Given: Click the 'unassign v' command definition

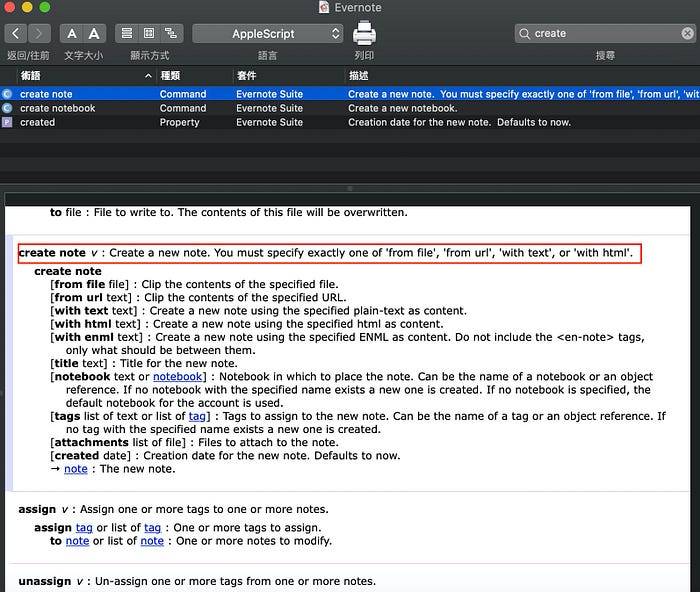Looking at the screenshot, I should click(x=197, y=581).
